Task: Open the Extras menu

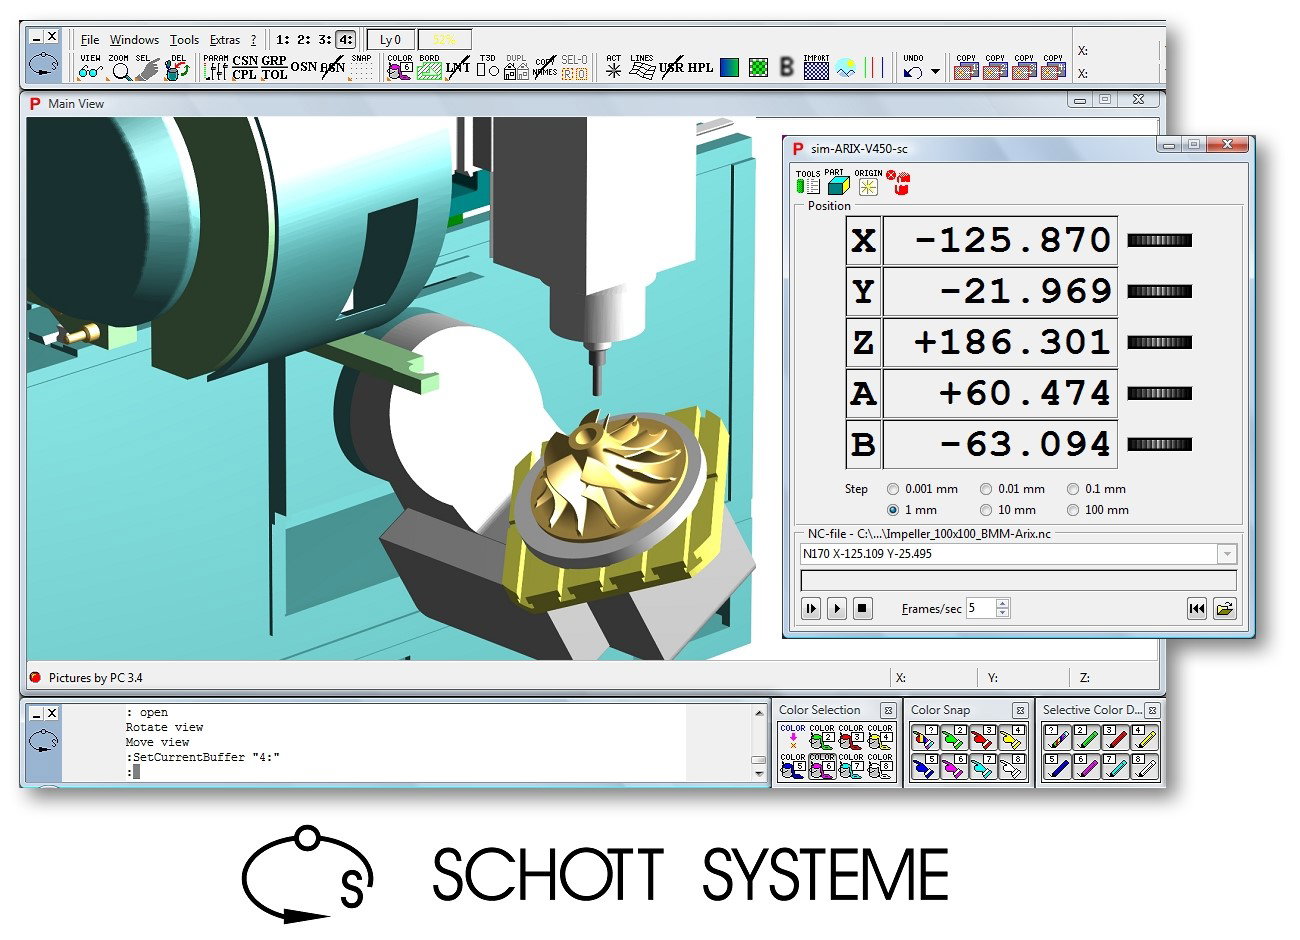Action: click(225, 40)
